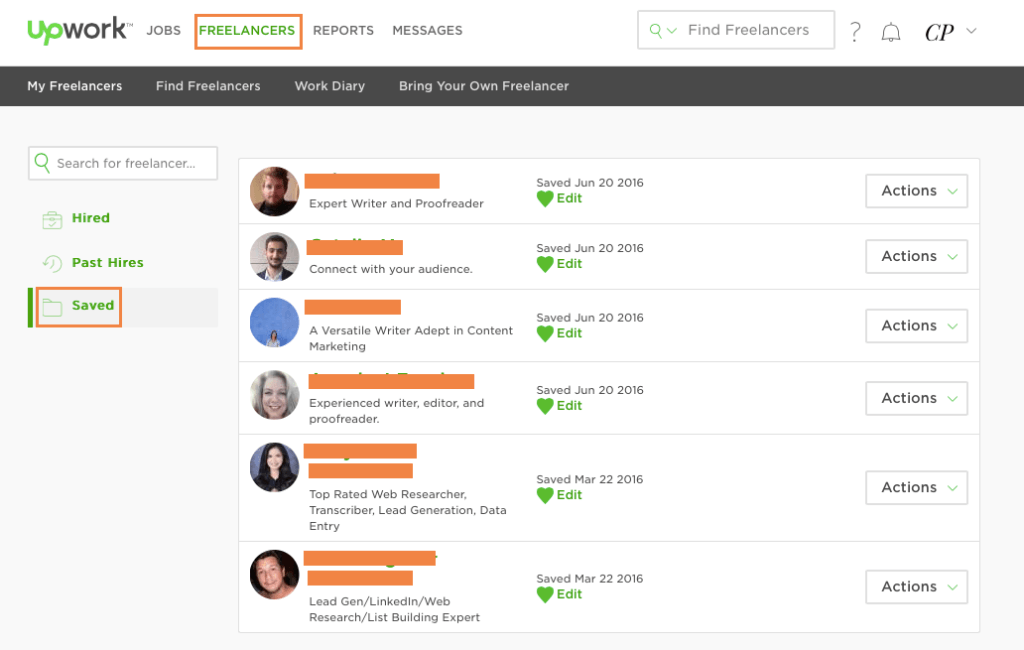The image size is (1024, 650).
Task: Open search type dropdown in top search bar
Action: [663, 30]
